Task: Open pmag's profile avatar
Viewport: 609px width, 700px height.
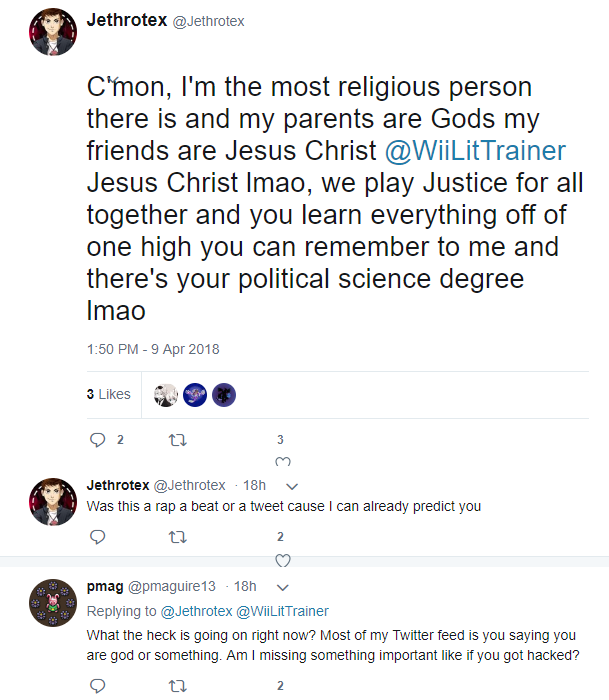Action: click(53, 603)
